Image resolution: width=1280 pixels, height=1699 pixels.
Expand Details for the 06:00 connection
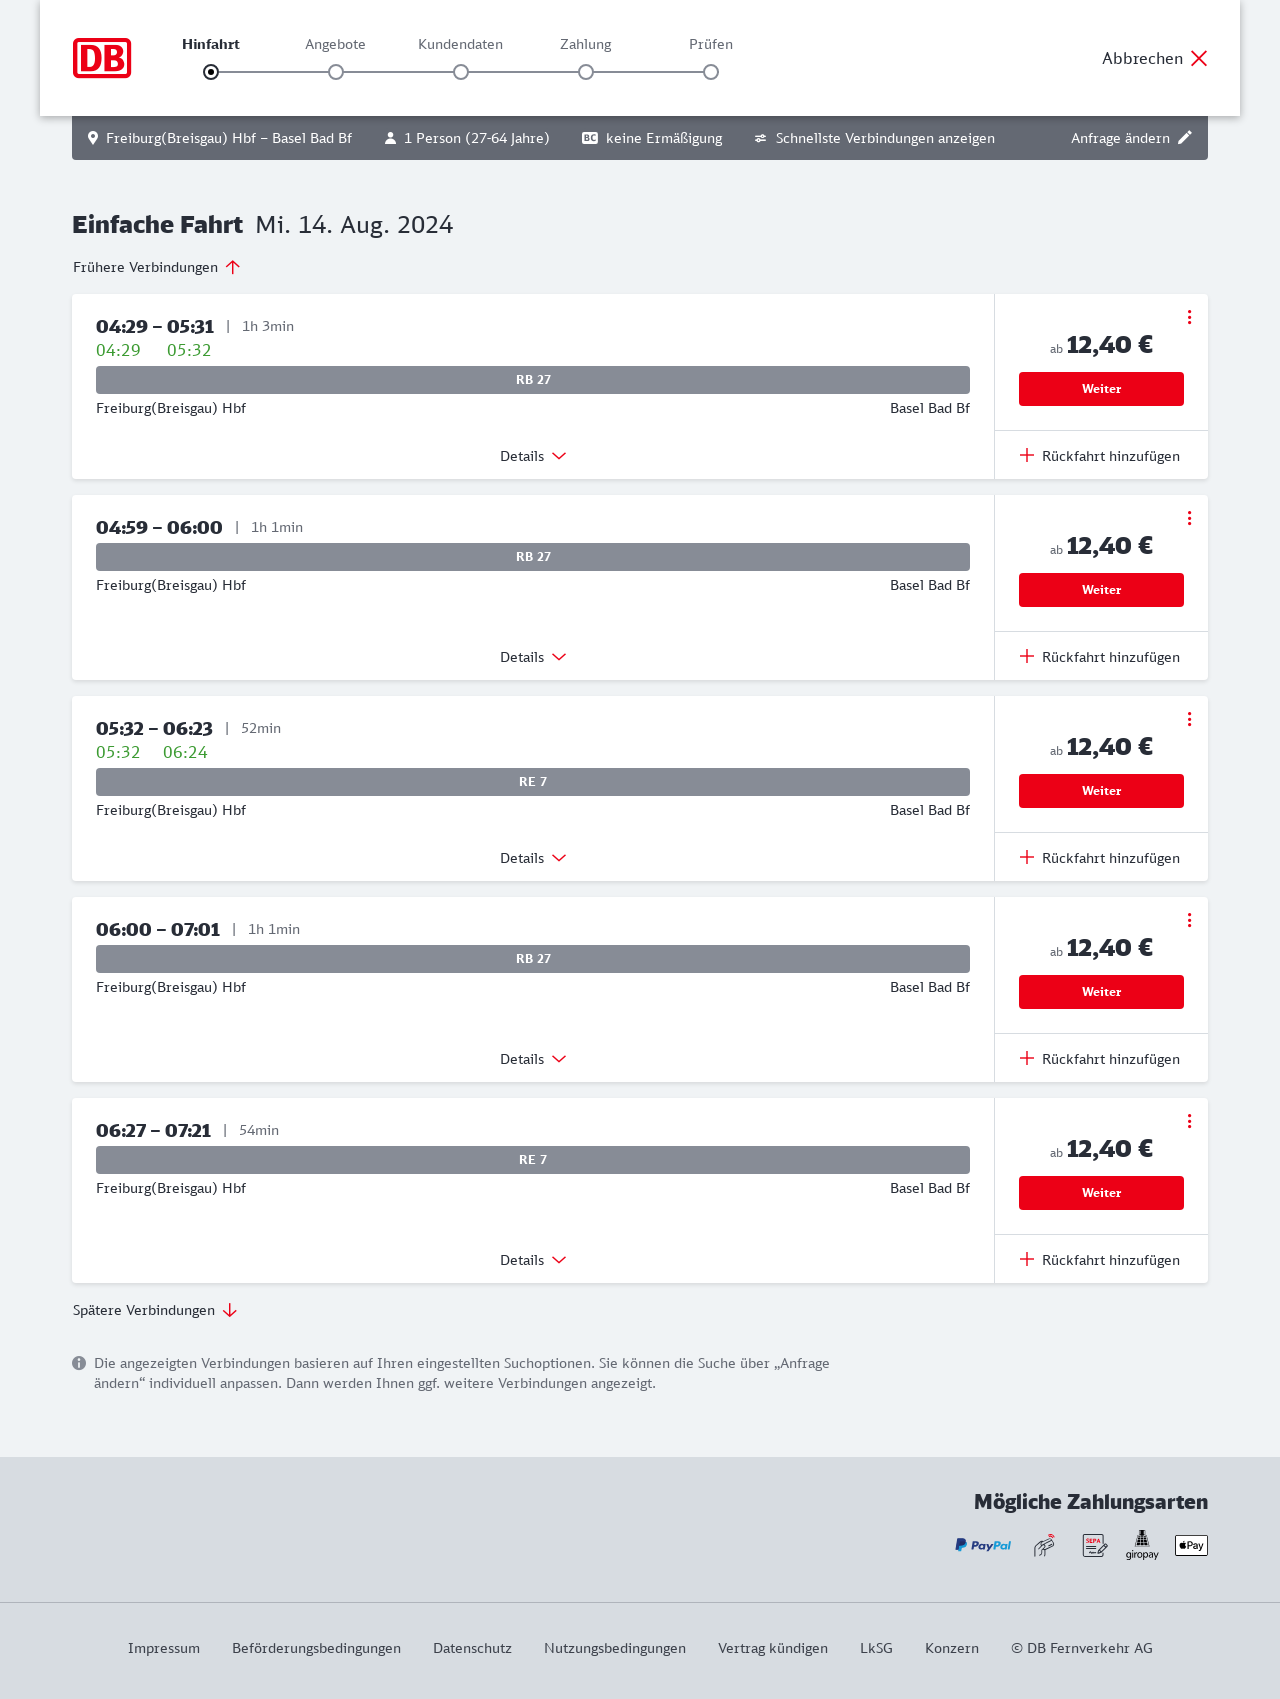[533, 1059]
